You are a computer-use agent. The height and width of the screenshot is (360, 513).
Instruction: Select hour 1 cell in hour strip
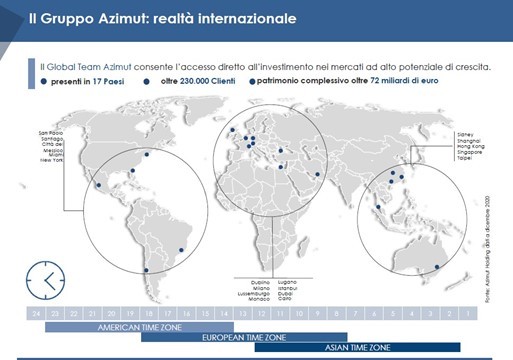point(468,313)
